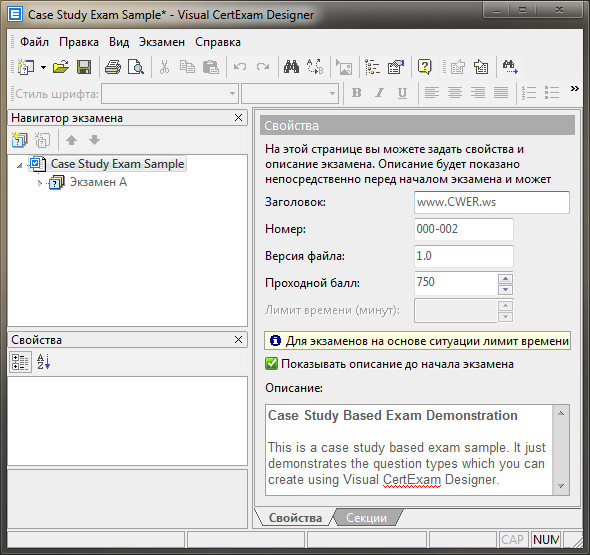Image resolution: width=590 pixels, height=555 pixels.
Task: Click the Заголовок field with www.CWER.ws
Action: click(492, 202)
